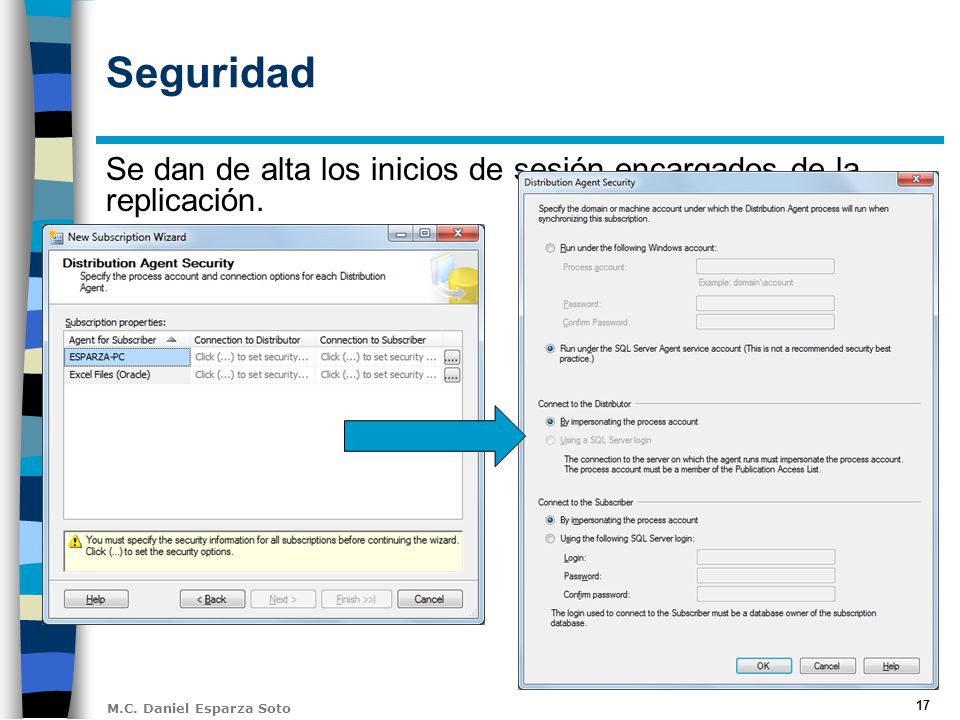Click Excel Files Connection to Distributor cell
The height and width of the screenshot is (720, 960).
[253, 375]
